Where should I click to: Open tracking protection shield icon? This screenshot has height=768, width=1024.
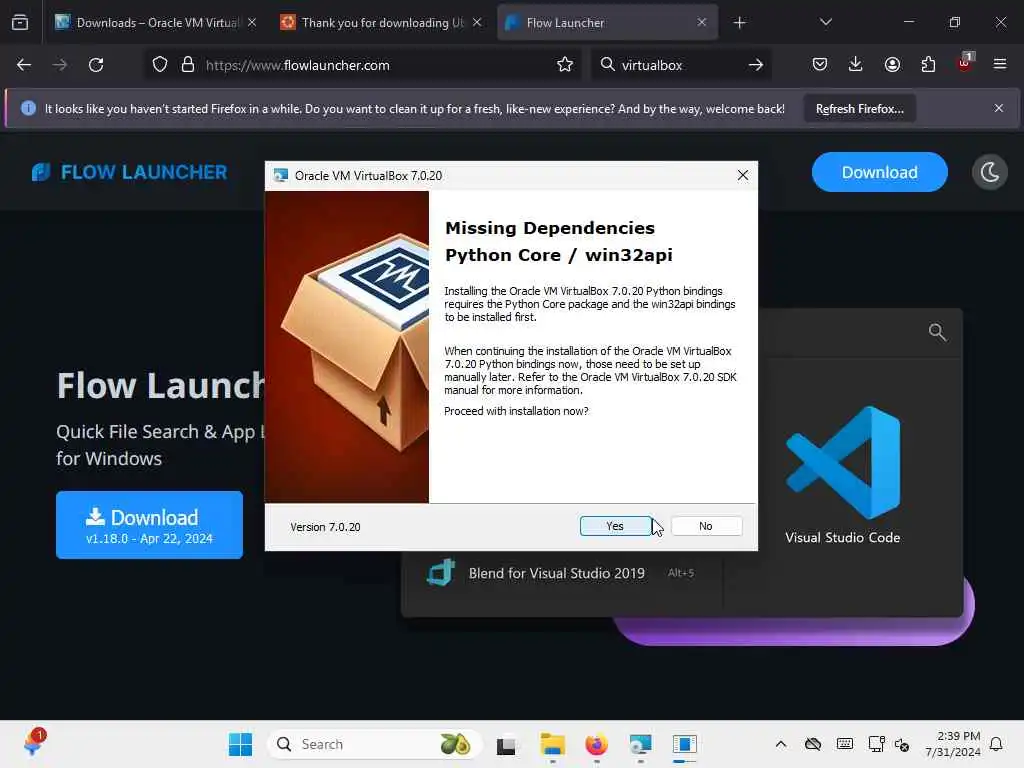point(160,65)
